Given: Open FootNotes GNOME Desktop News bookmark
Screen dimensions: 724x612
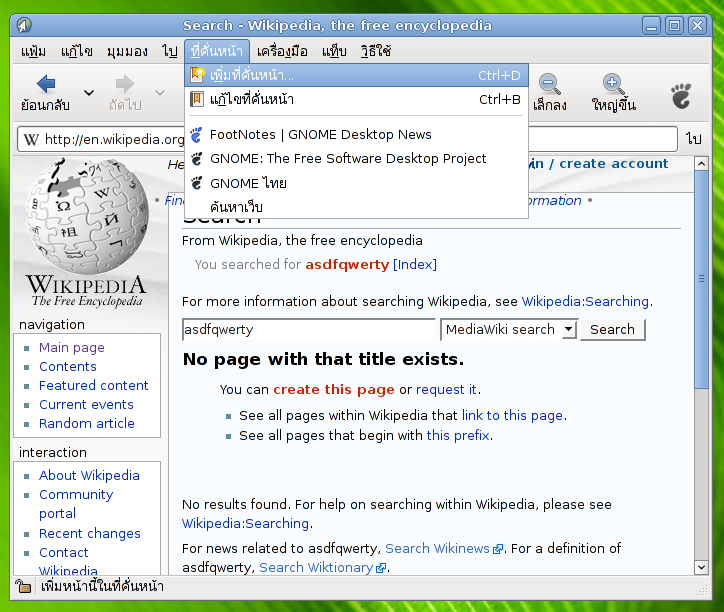Looking at the screenshot, I should tap(356, 134).
